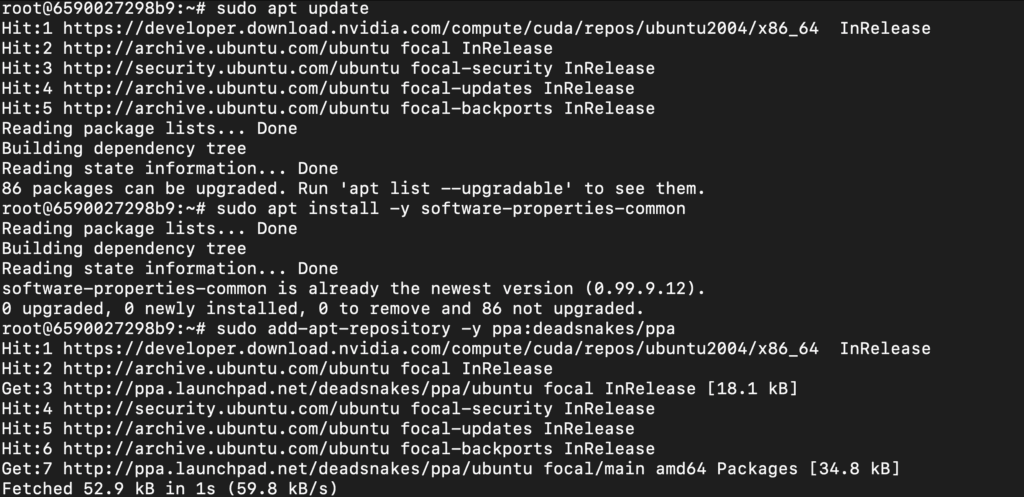This screenshot has height=497, width=1024.
Task: Click the security.ubuntu.com URL on second Hit:4 line
Action: (231, 409)
